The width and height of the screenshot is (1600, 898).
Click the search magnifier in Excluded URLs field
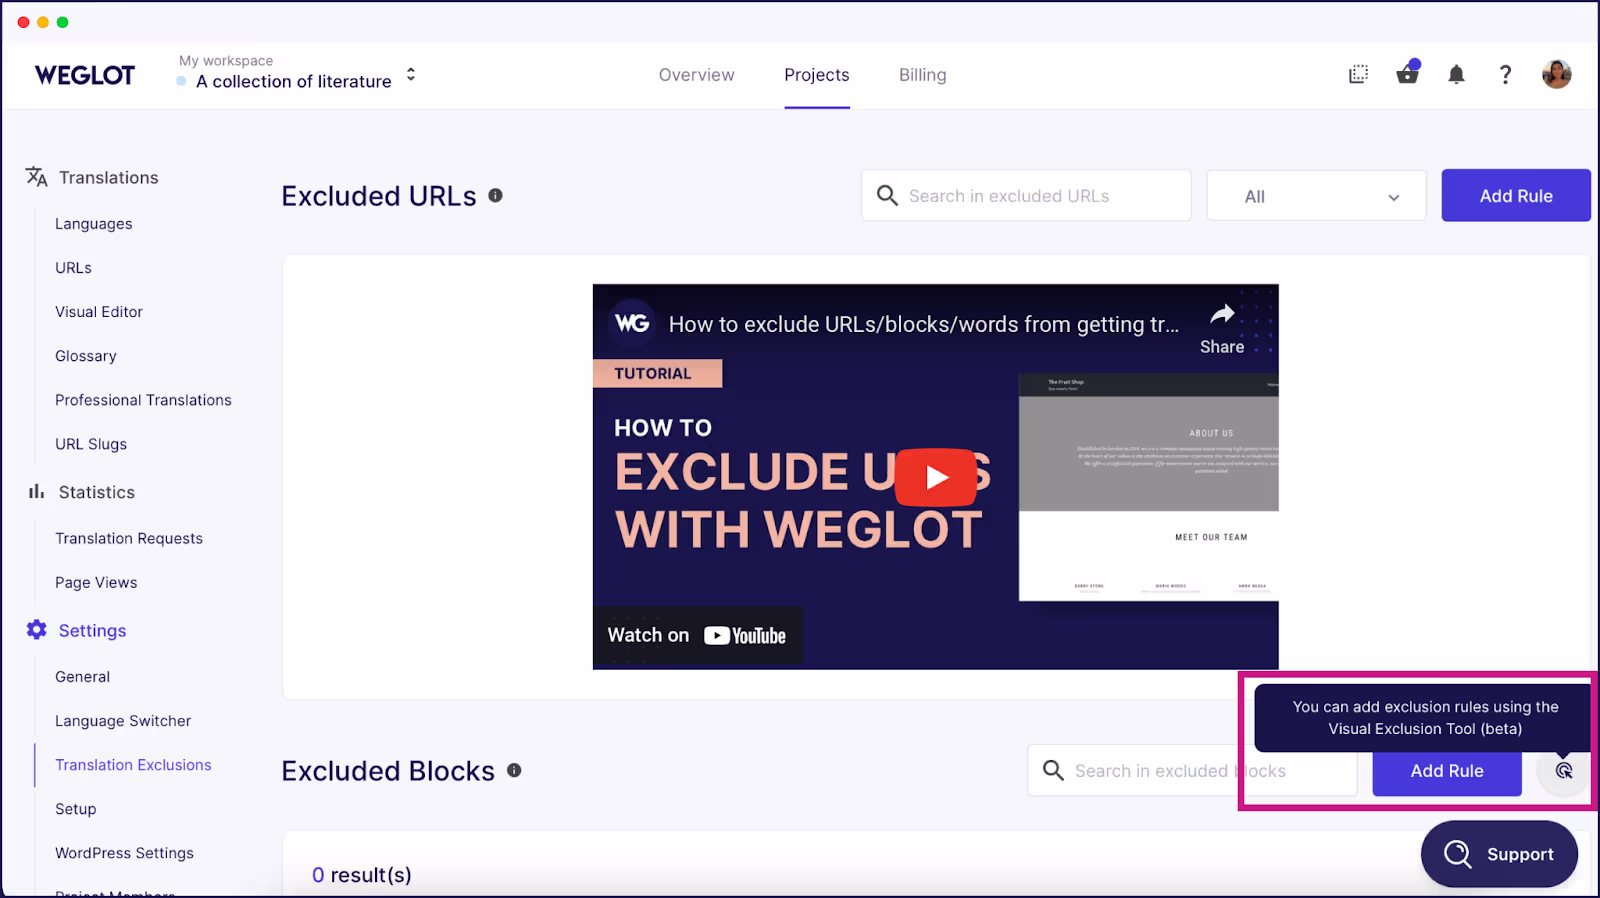[x=887, y=195]
